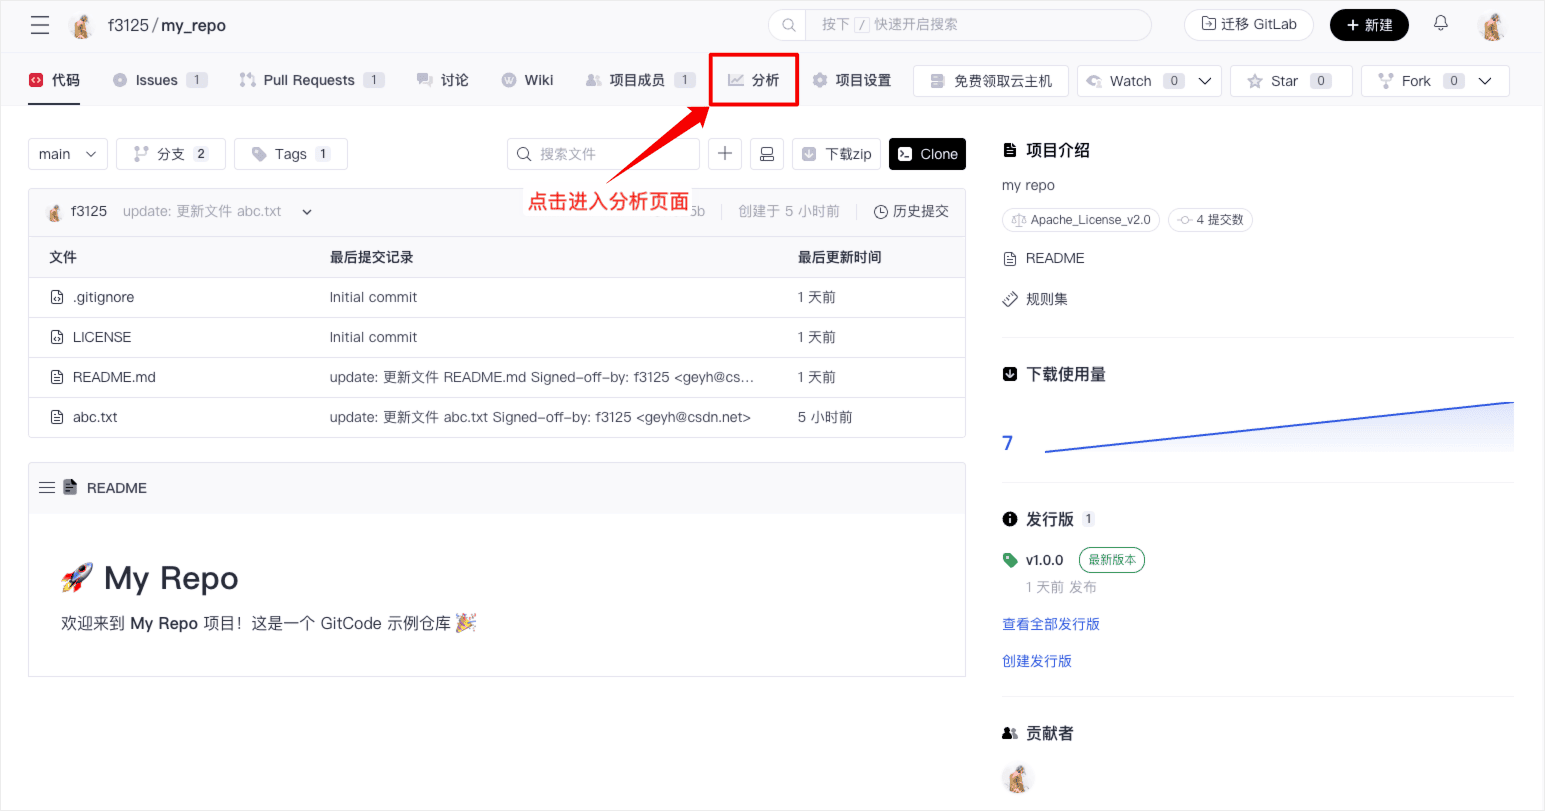
Task: Watch the my_repo repository
Action: pos(1130,81)
